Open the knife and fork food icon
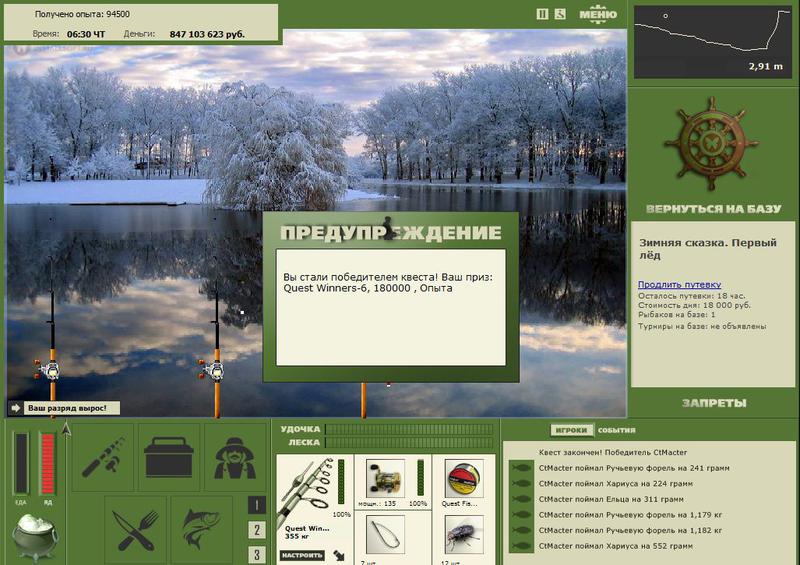800x565 pixels. pos(135,530)
